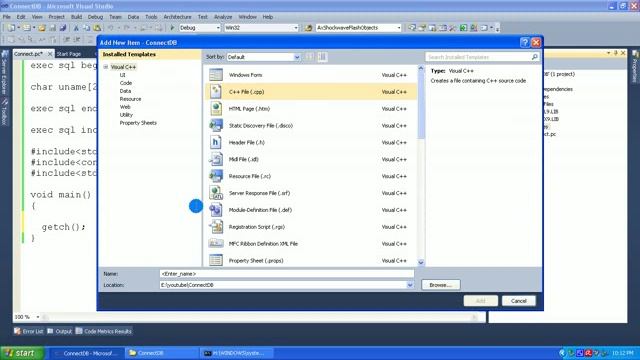The width and height of the screenshot is (640, 360).
Task: Collapse the Visual C++ tree node
Action: pos(106,67)
